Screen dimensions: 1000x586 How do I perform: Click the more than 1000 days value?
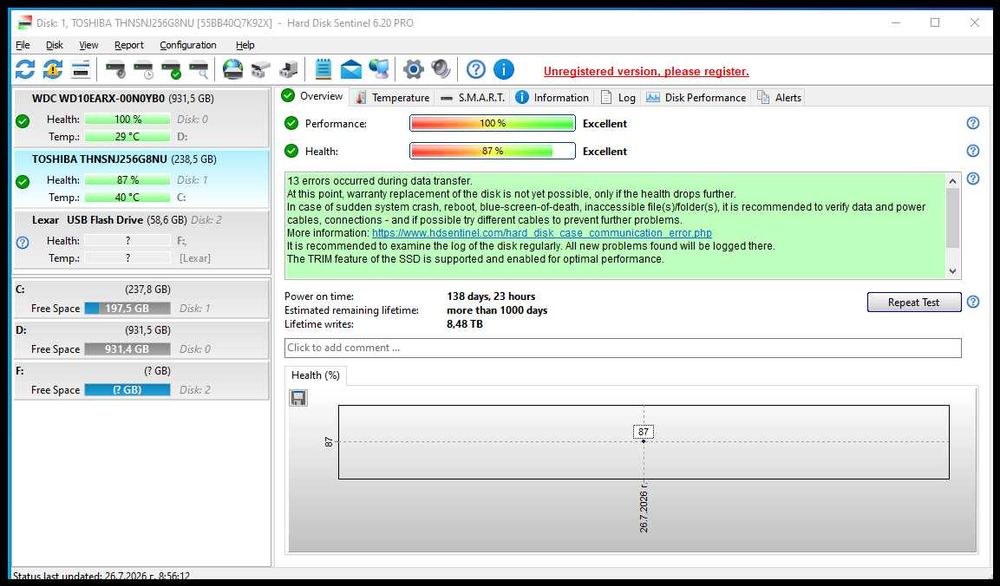497,310
